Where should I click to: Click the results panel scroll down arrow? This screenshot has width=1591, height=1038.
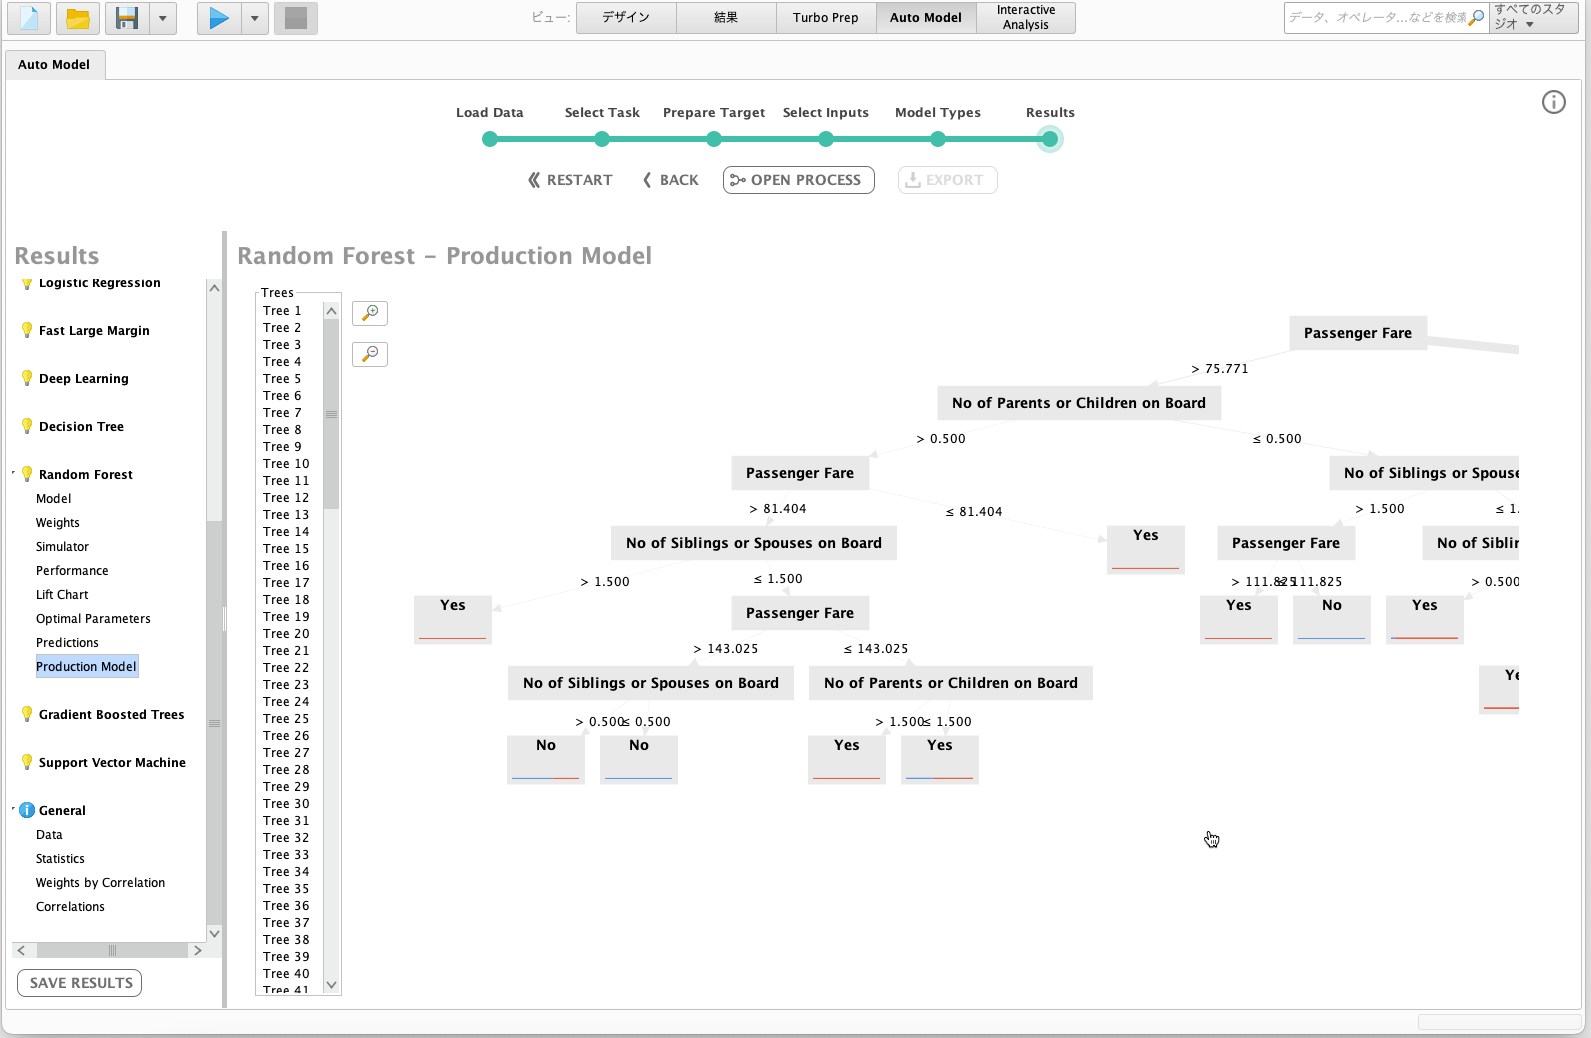[214, 933]
